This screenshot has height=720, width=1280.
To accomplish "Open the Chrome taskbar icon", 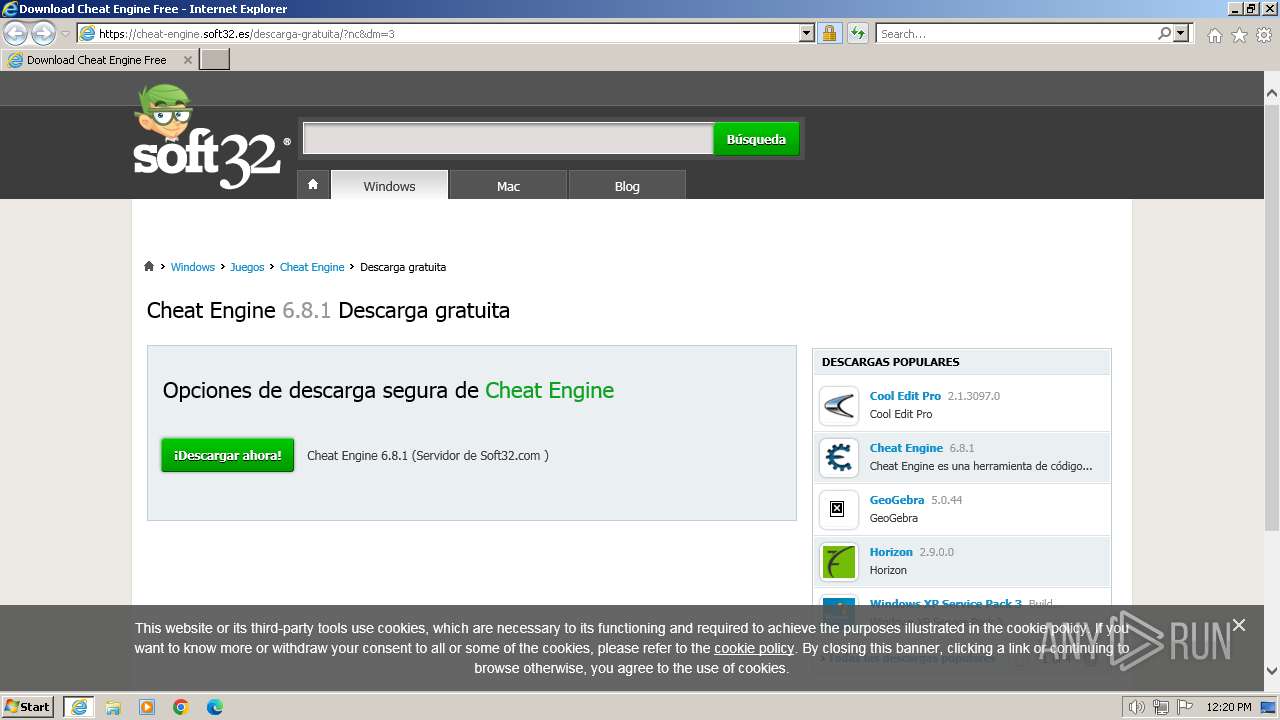I will [x=181, y=707].
